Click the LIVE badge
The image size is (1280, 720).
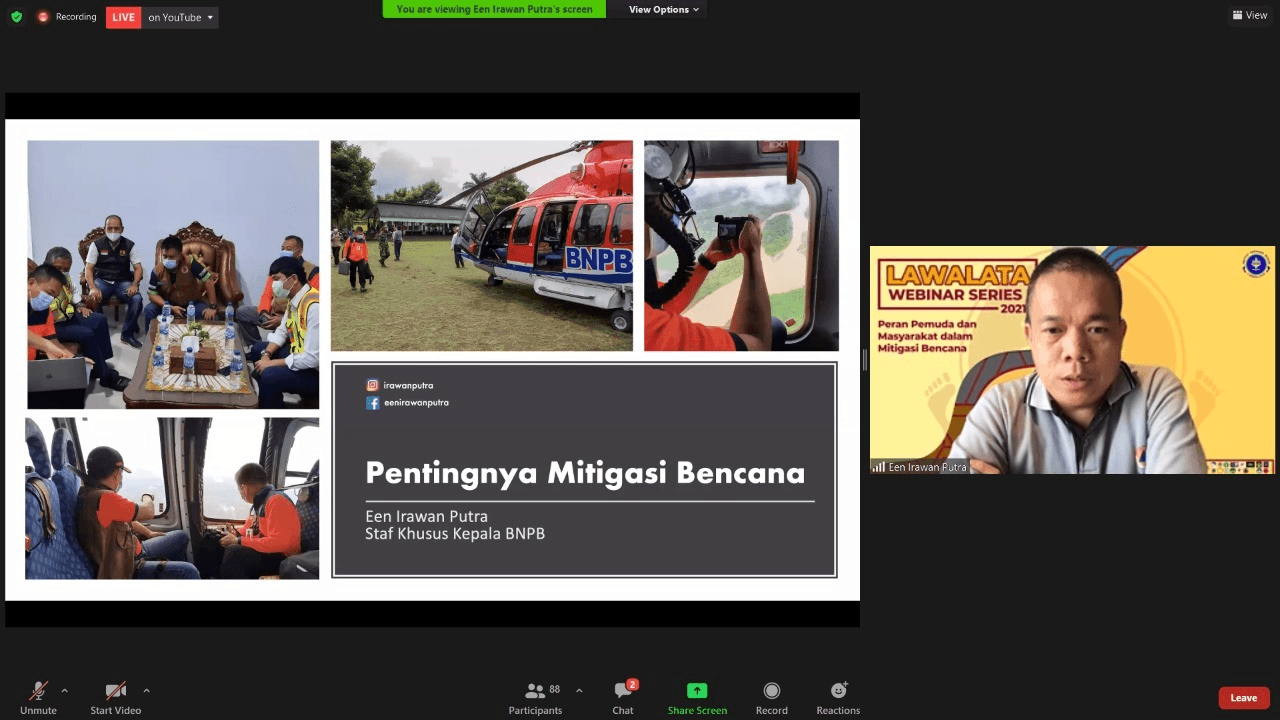pyautogui.click(x=122, y=17)
